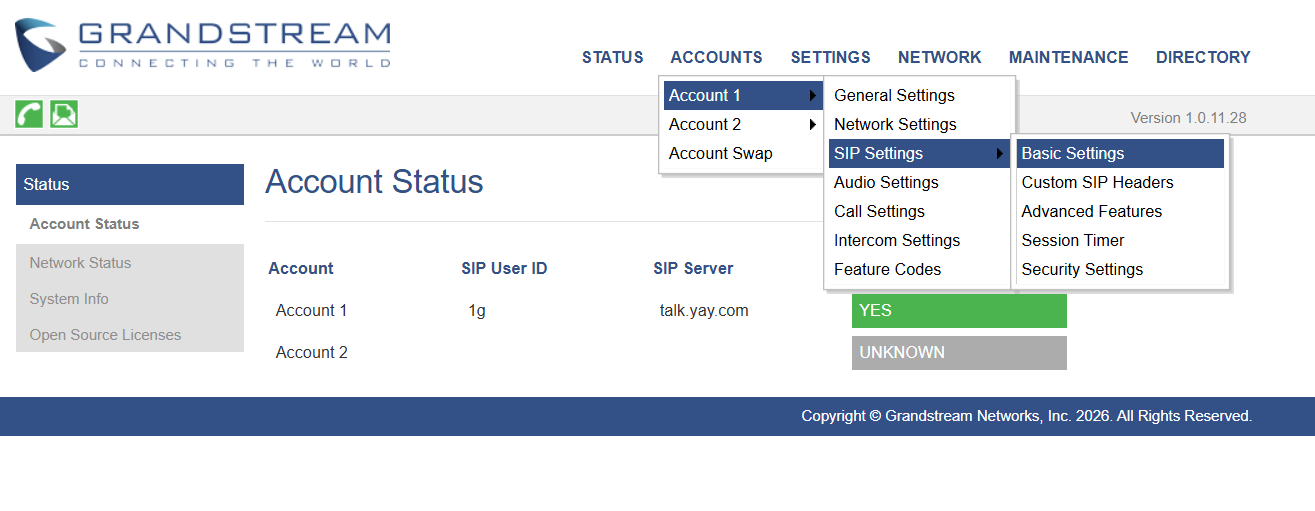Screen dimensions: 1315x511
Task: Open Advanced Features entry
Action: pos(1120,212)
